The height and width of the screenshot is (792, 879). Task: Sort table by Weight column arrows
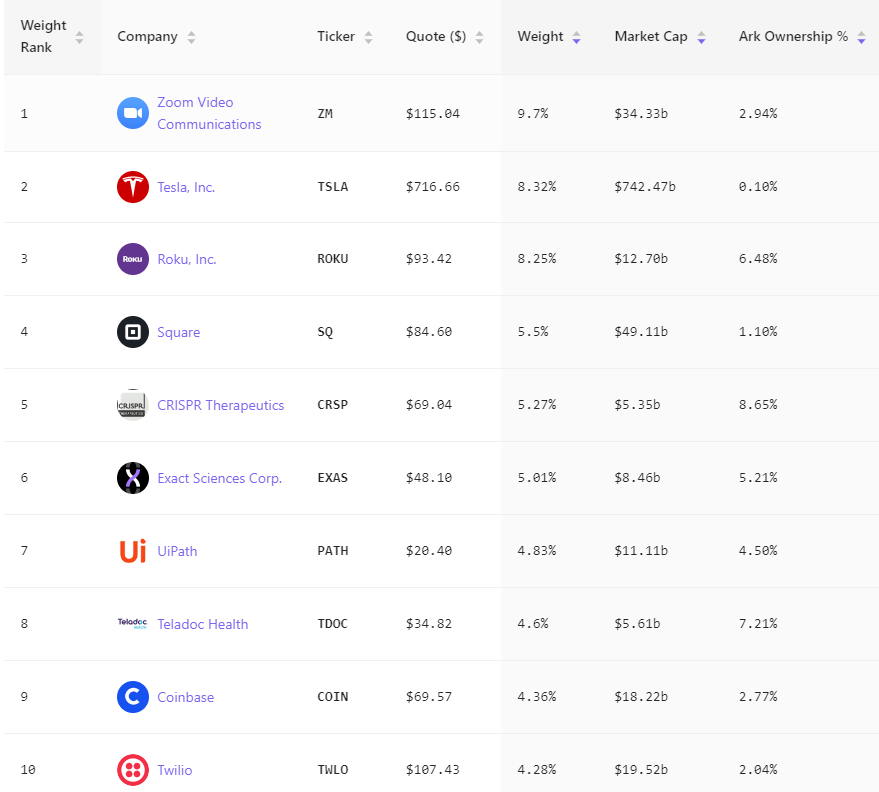[x=576, y=37]
